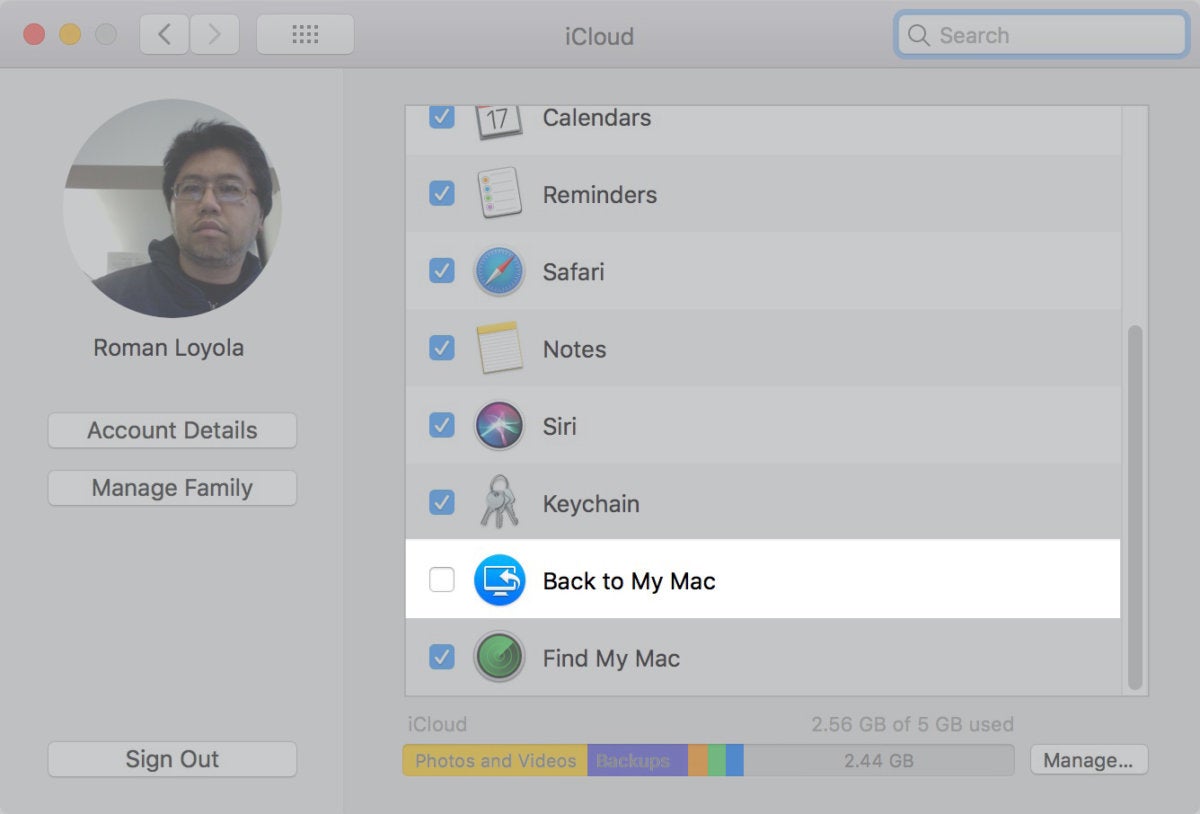
Task: Select the Keychain keys icon
Action: click(499, 503)
